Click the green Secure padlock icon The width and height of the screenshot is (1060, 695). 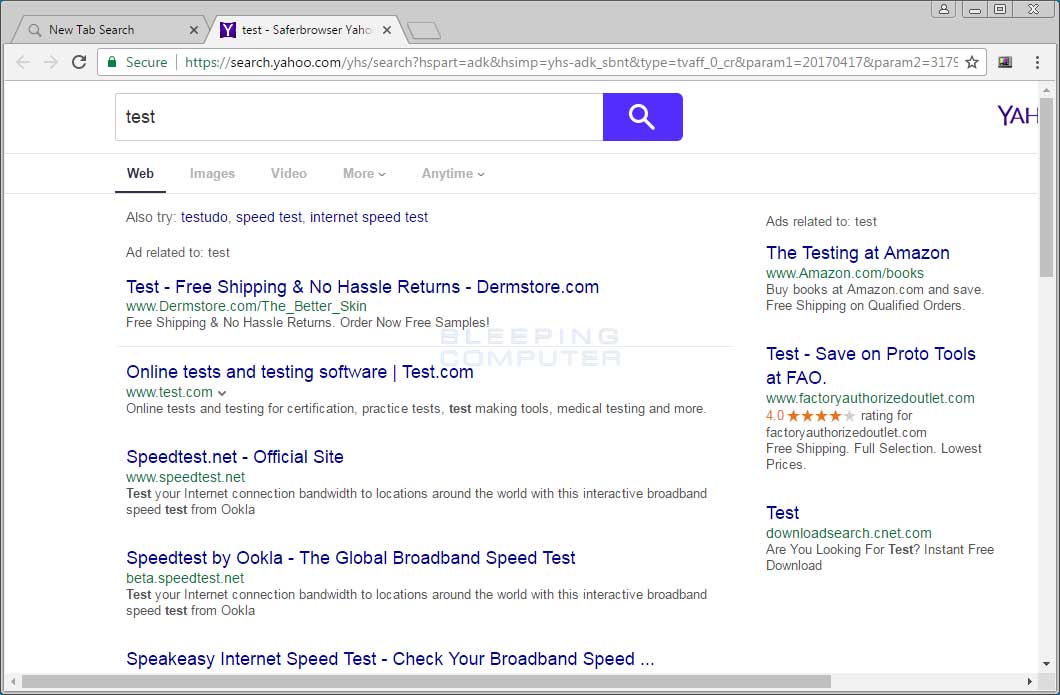112,62
